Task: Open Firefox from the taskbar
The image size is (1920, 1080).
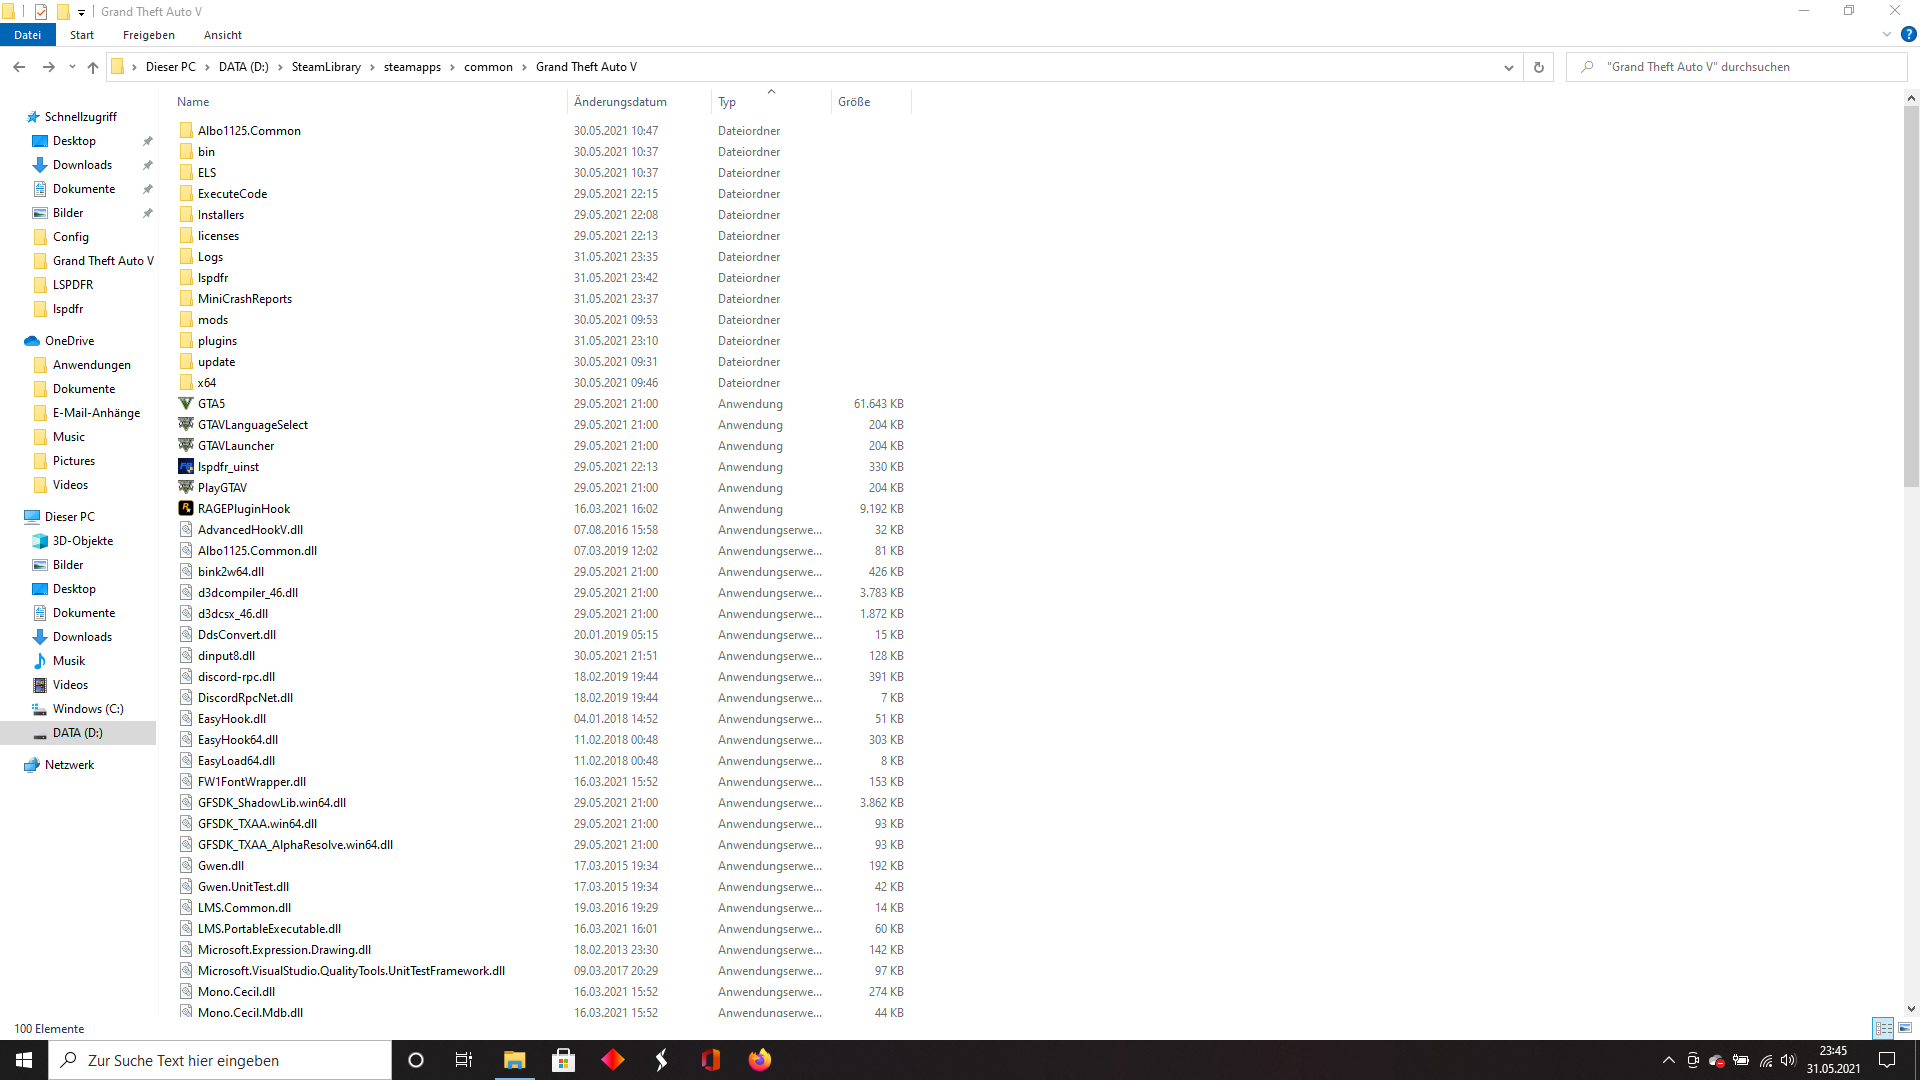Action: pyautogui.click(x=760, y=1060)
